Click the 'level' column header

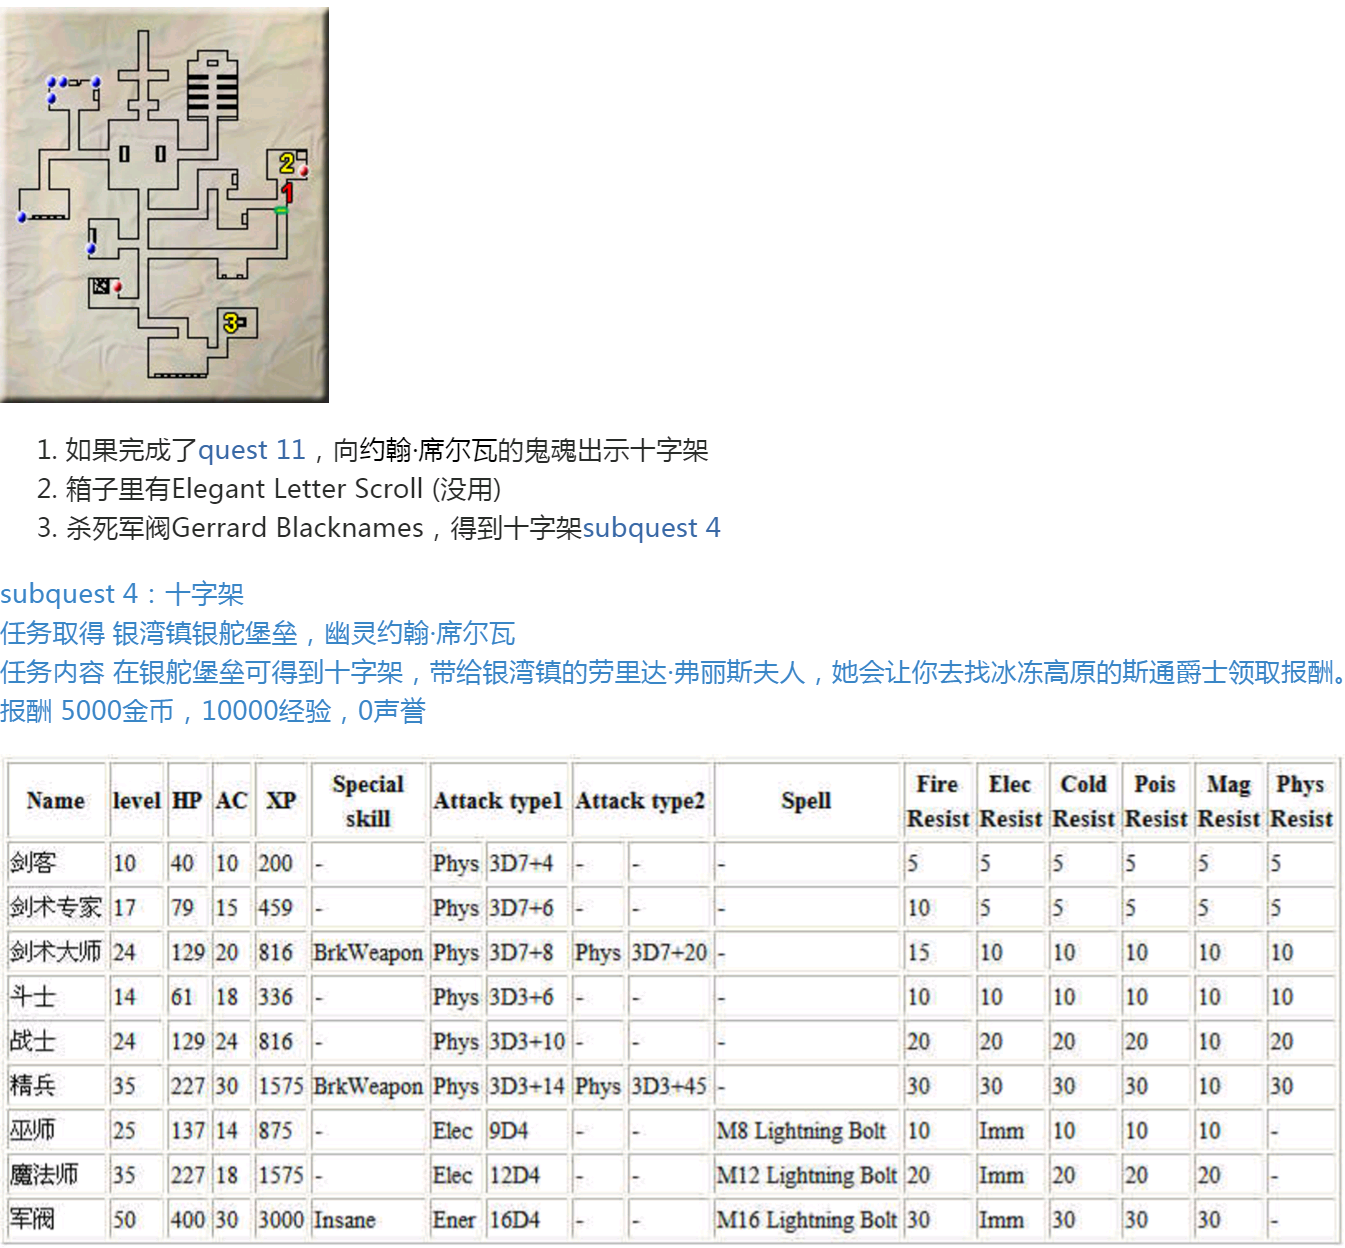tap(137, 801)
